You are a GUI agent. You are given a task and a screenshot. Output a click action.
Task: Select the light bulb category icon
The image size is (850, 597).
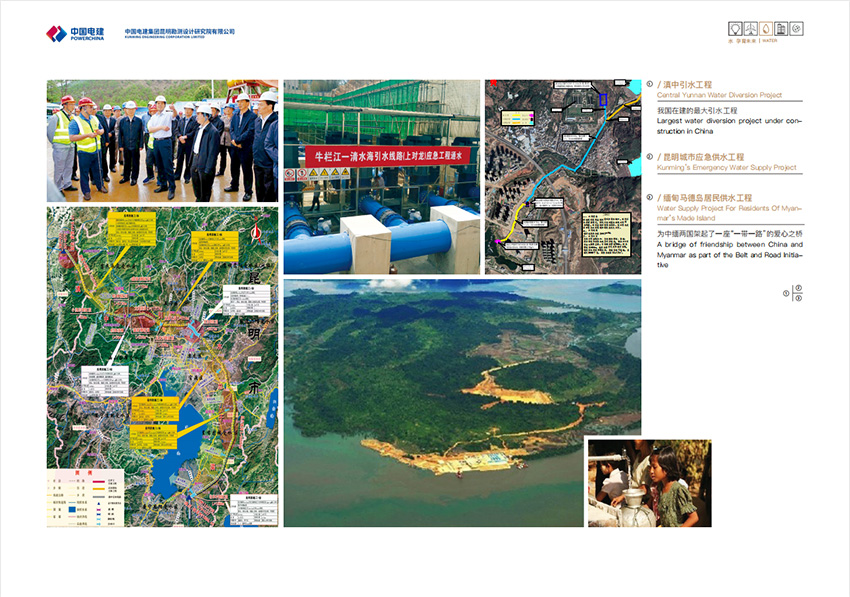click(x=734, y=29)
